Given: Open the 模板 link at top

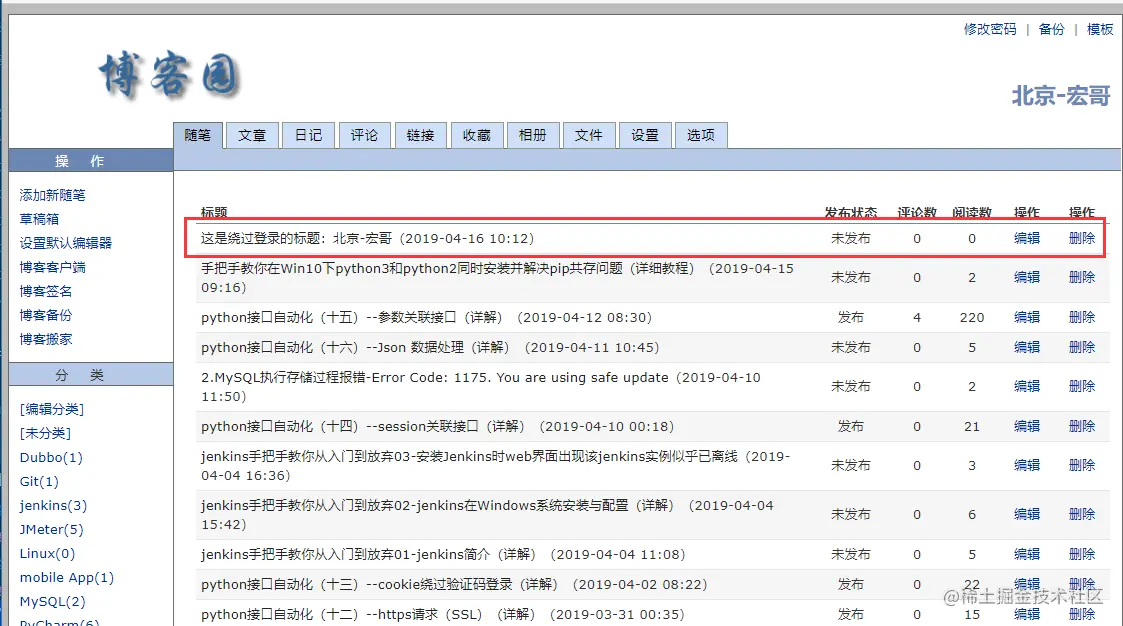Looking at the screenshot, I should click(x=1100, y=29).
